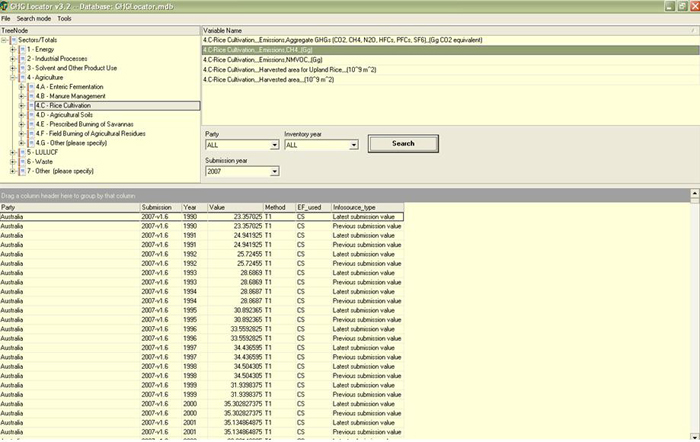Click the node icon beside 4.A - Enteric Fermentation
700x442 pixels.
tap(29, 86)
